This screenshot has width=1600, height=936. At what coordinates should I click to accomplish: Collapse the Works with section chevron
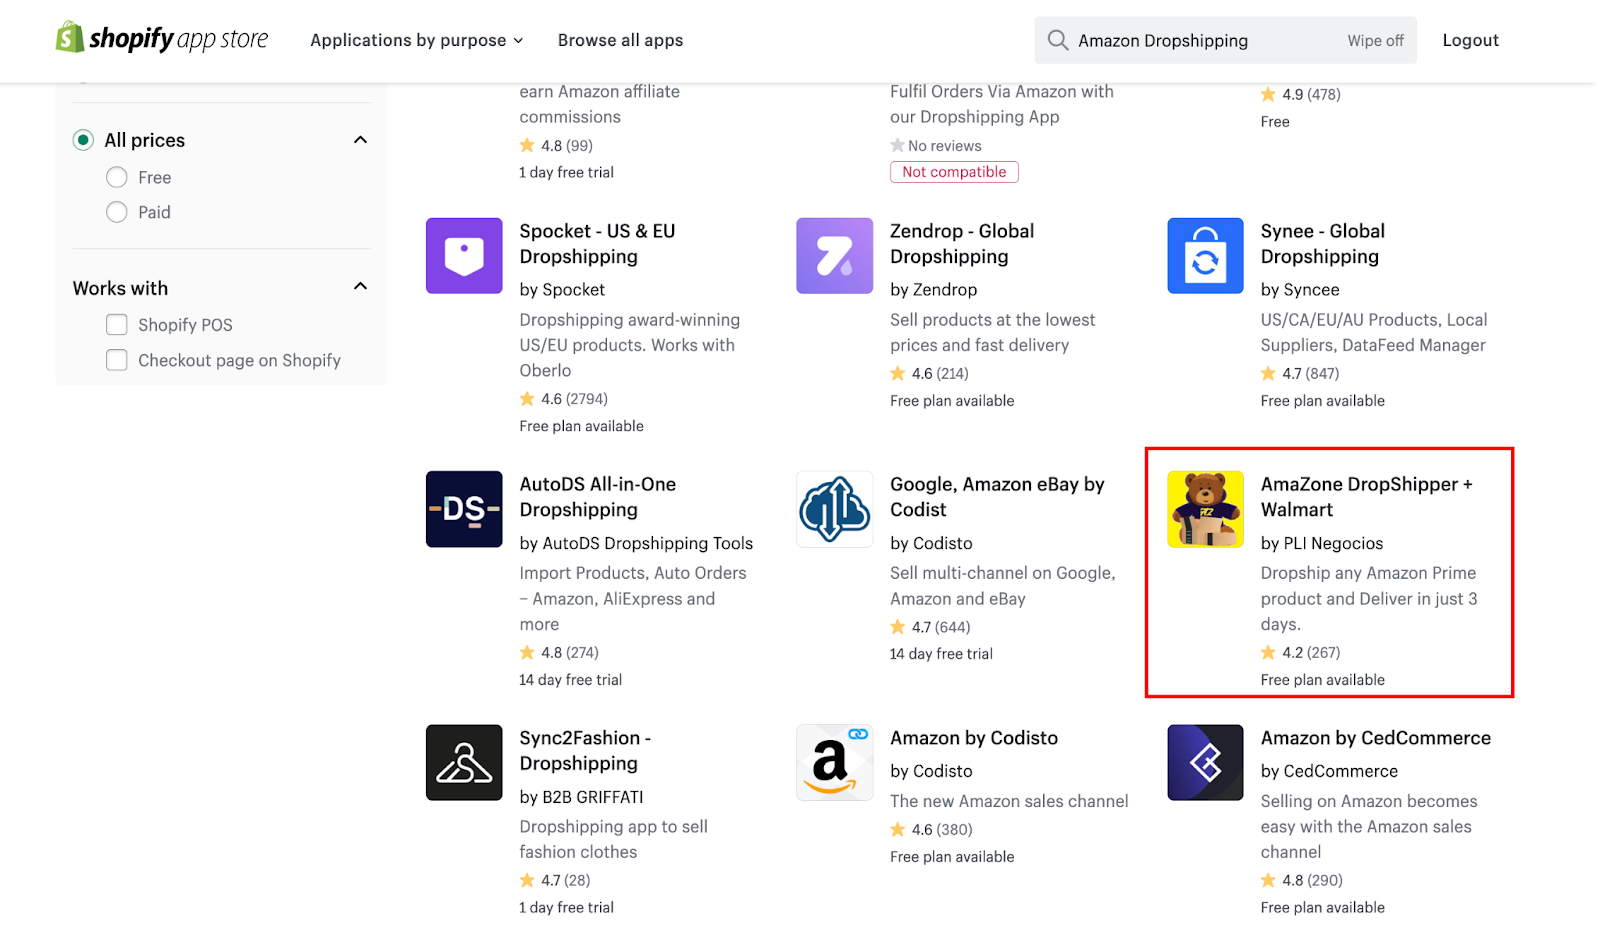[361, 287]
